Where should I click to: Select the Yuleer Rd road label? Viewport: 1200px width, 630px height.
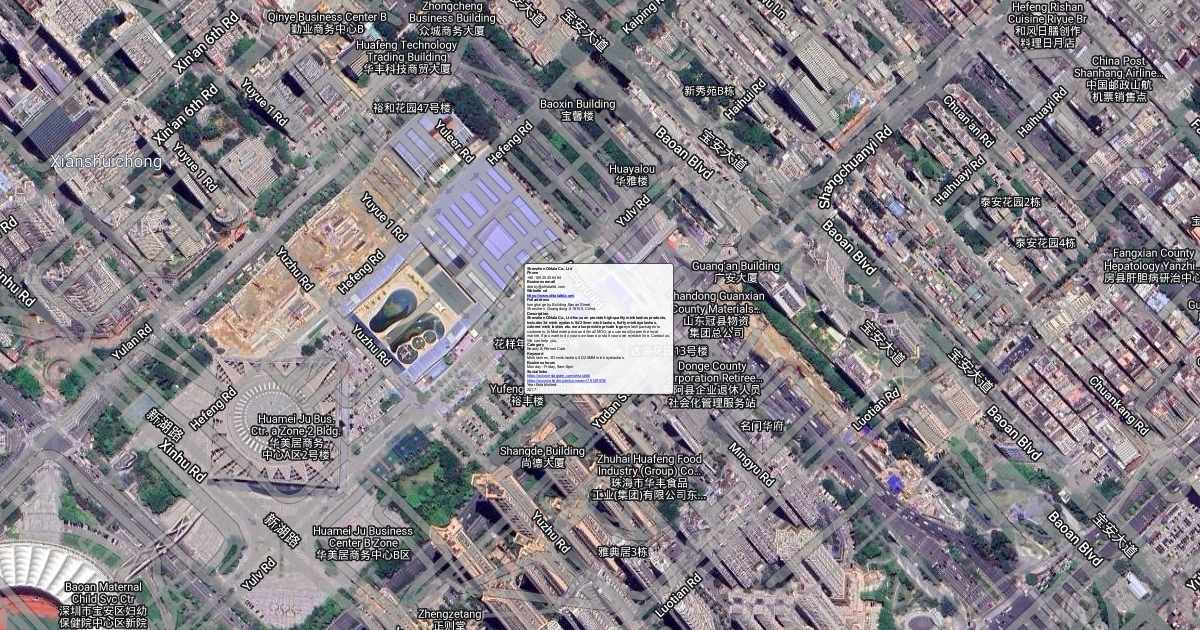click(453, 143)
